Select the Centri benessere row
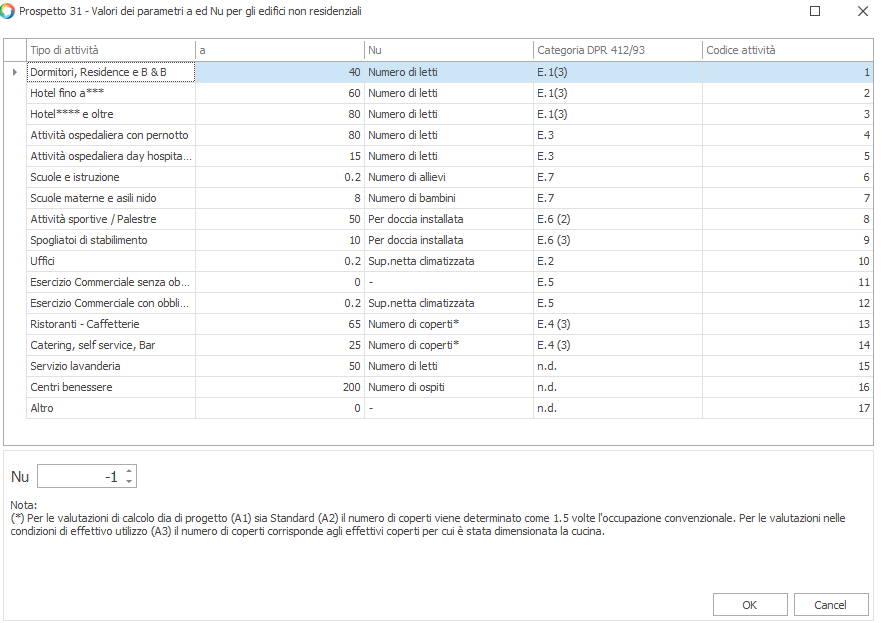The height and width of the screenshot is (623, 882). [x=110, y=387]
